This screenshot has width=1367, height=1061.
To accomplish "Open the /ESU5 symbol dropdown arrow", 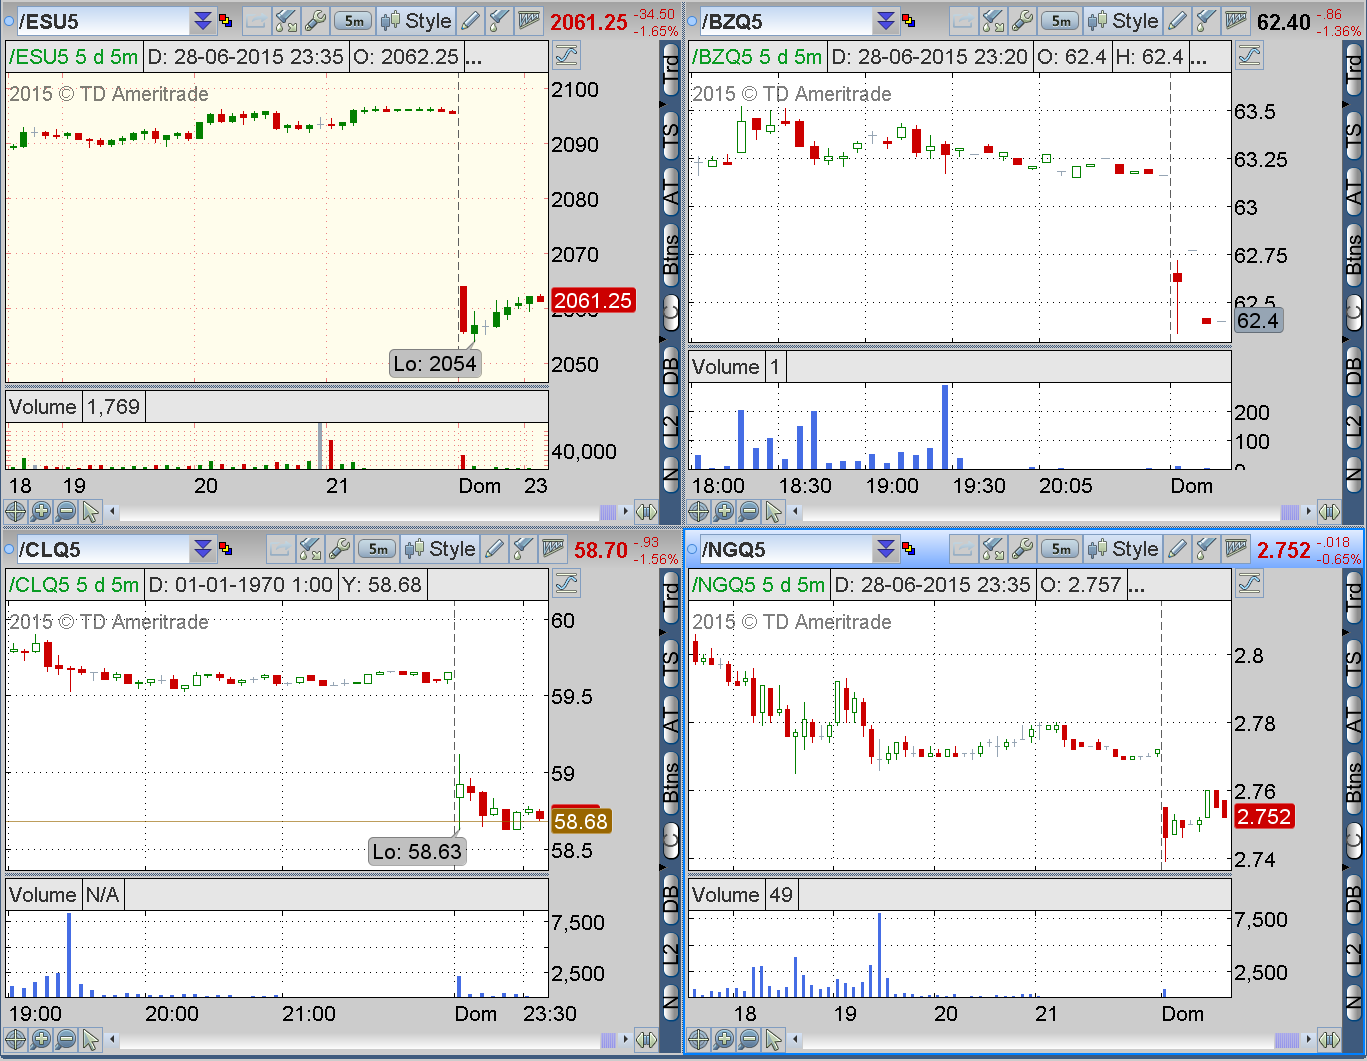I will pyautogui.click(x=203, y=21).
